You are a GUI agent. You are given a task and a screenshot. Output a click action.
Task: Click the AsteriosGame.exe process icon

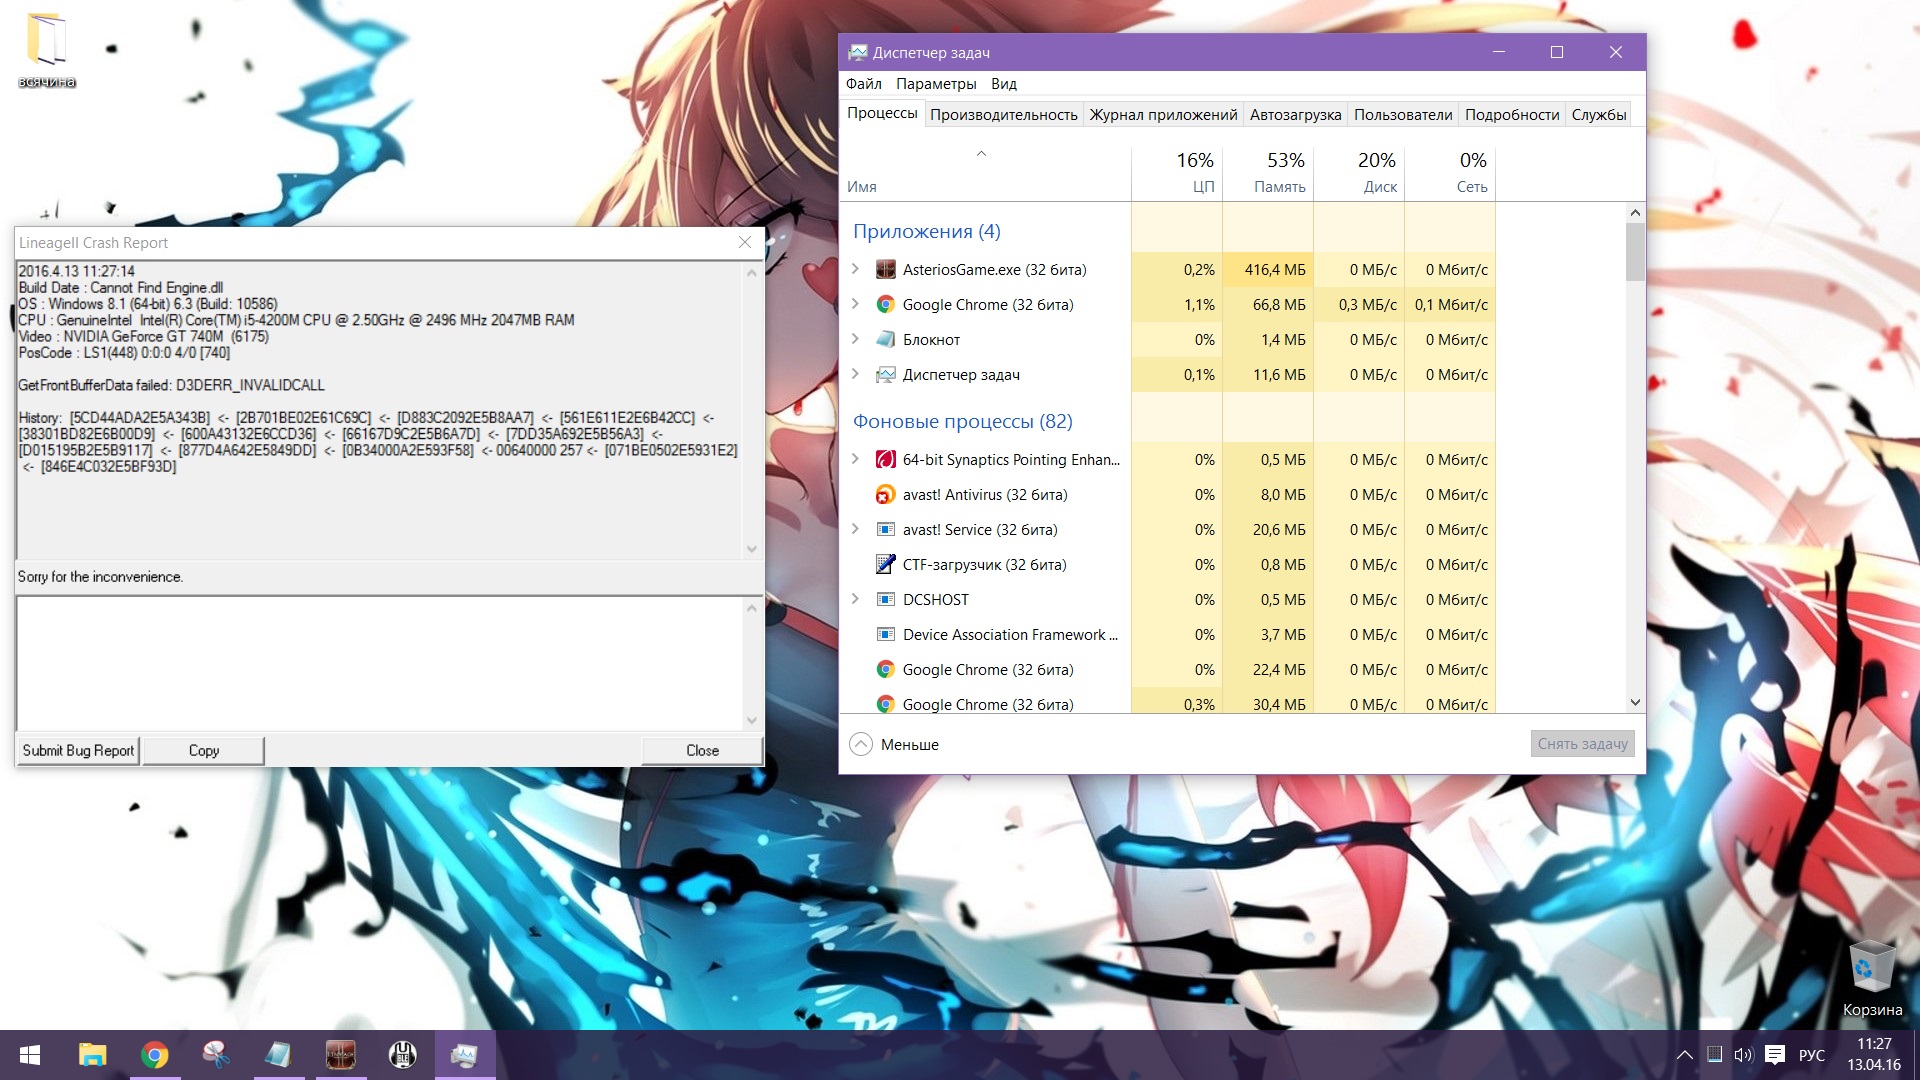[885, 270]
